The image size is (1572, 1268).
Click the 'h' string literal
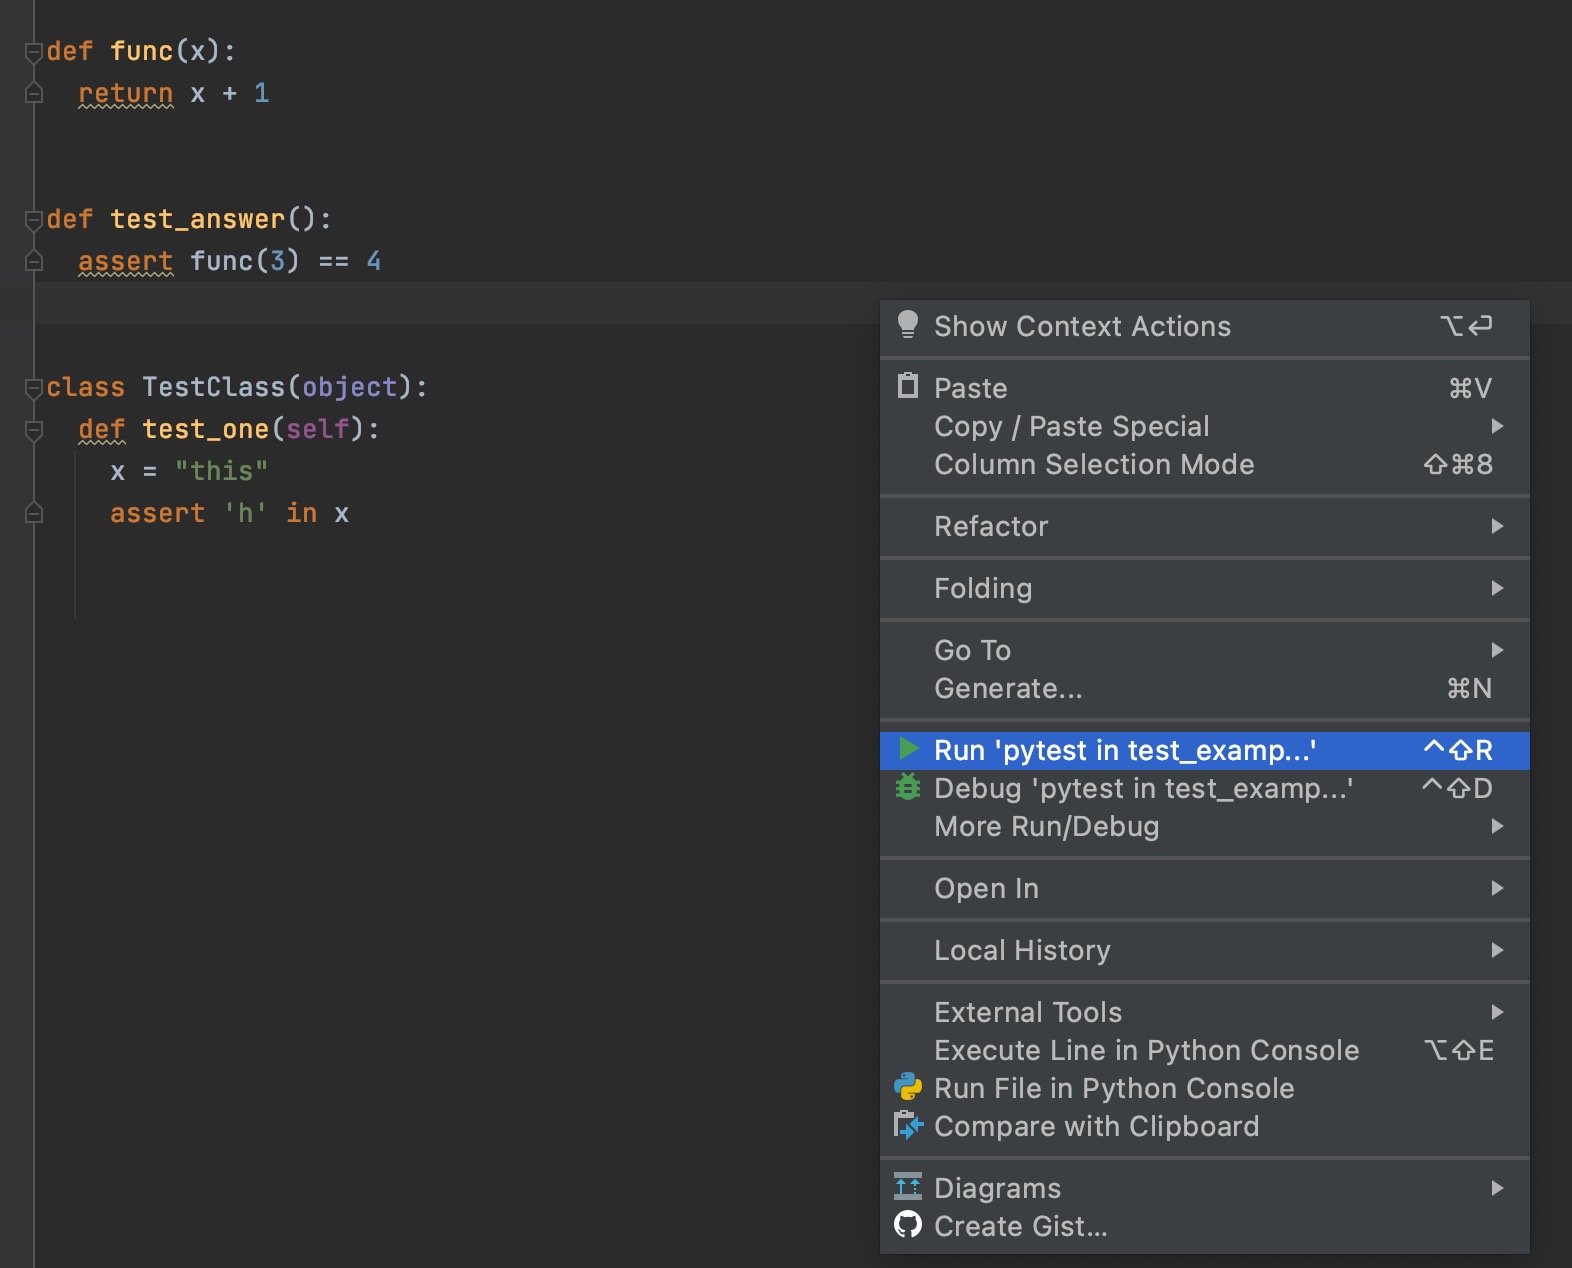[x=245, y=513]
